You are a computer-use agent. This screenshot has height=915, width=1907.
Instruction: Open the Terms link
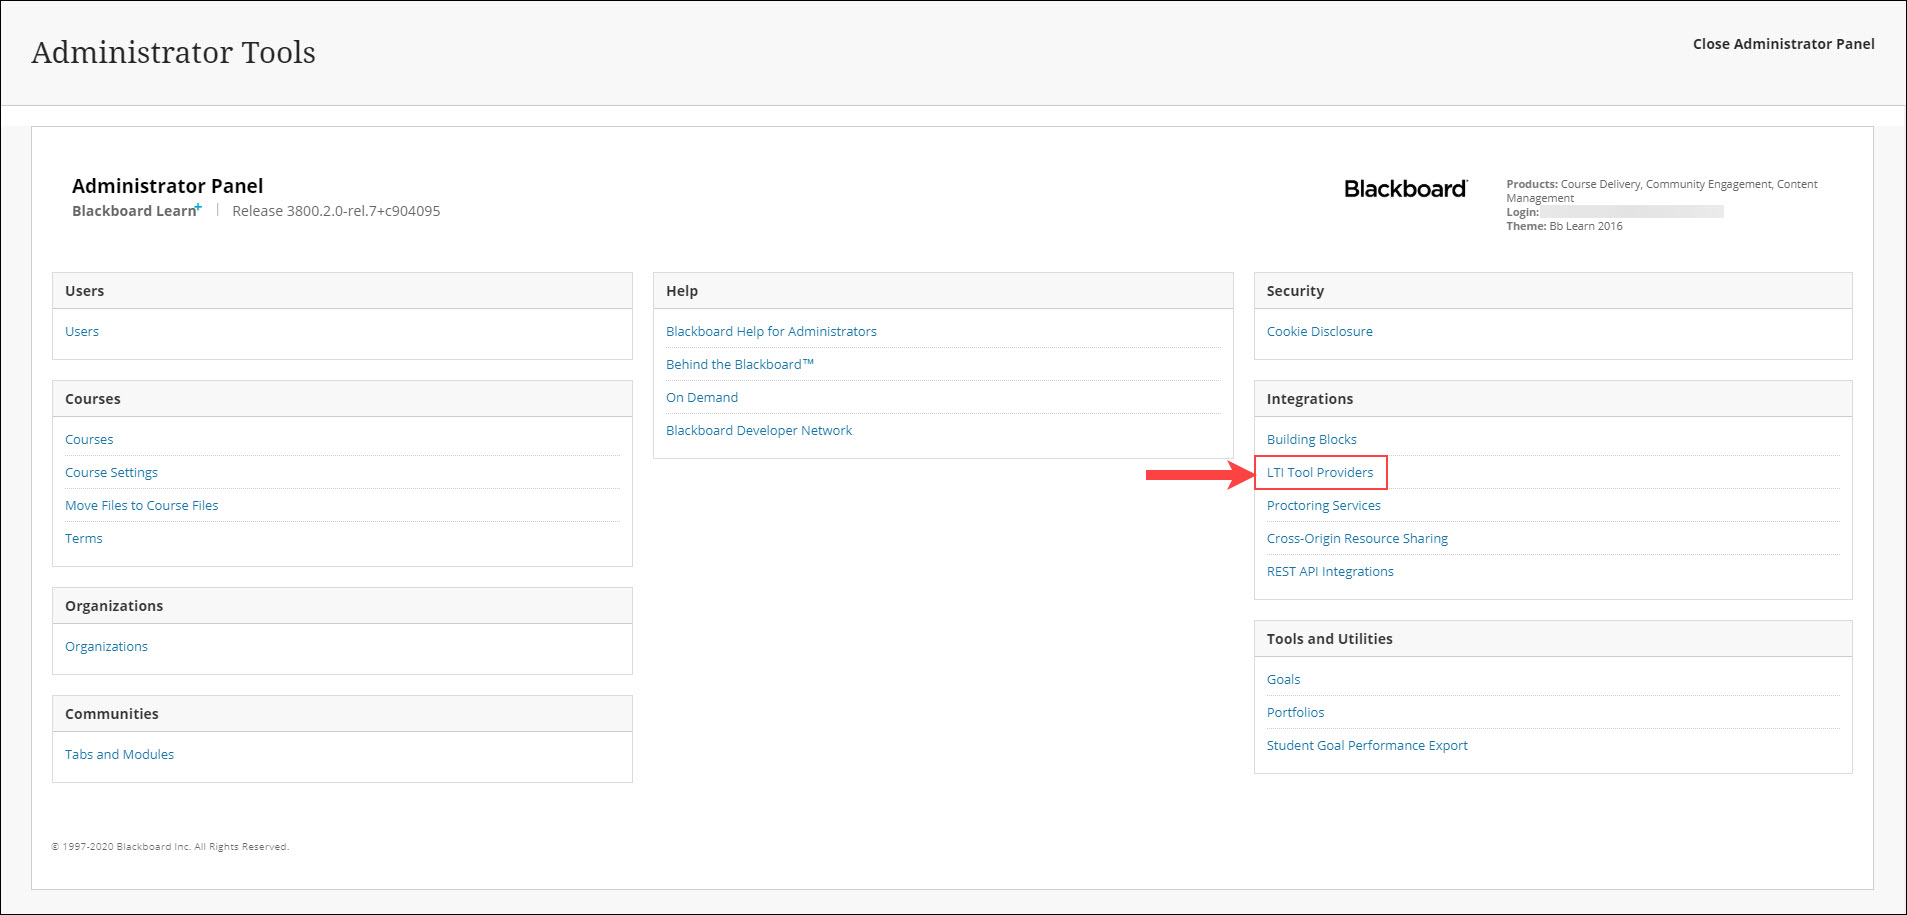pos(84,539)
